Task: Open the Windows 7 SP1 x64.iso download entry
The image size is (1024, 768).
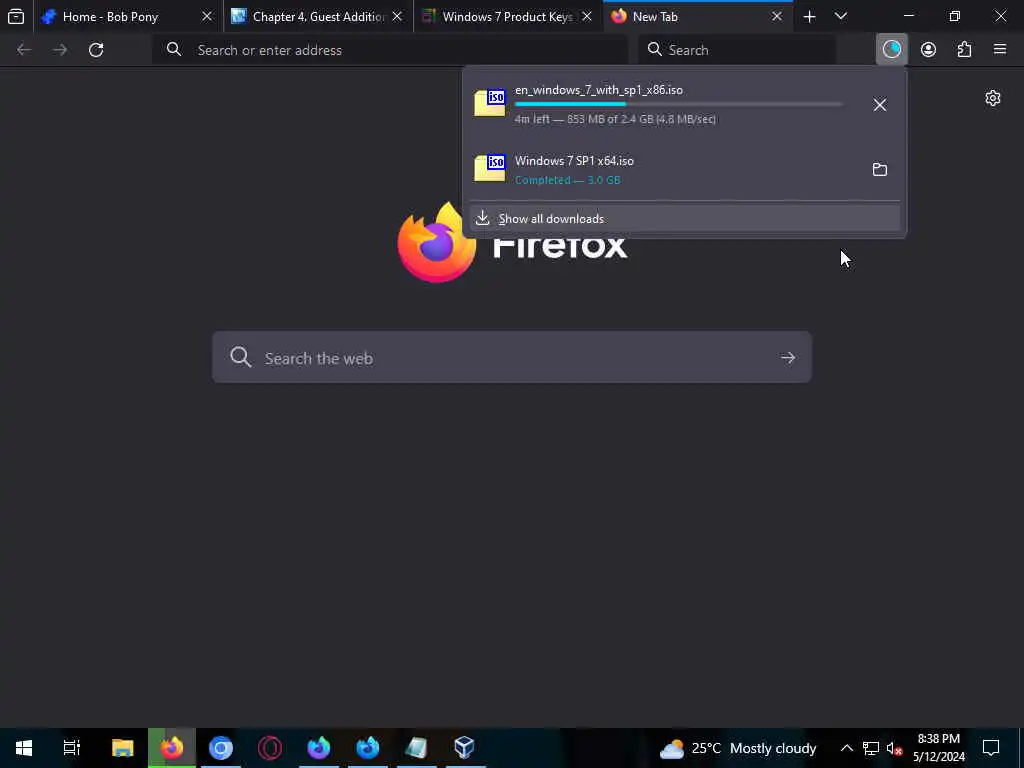Action: click(x=664, y=169)
